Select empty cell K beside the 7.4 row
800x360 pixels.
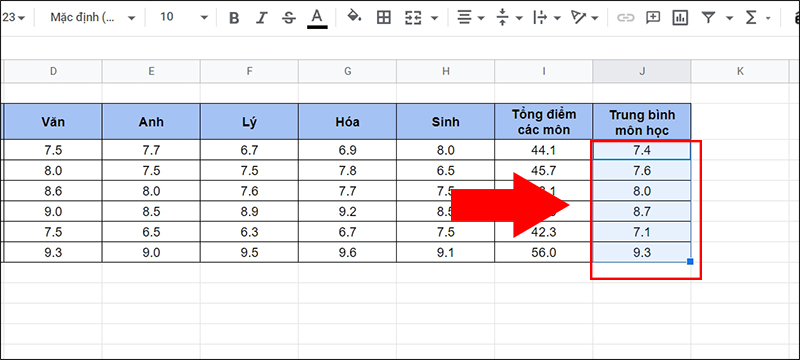pyautogui.click(x=740, y=150)
